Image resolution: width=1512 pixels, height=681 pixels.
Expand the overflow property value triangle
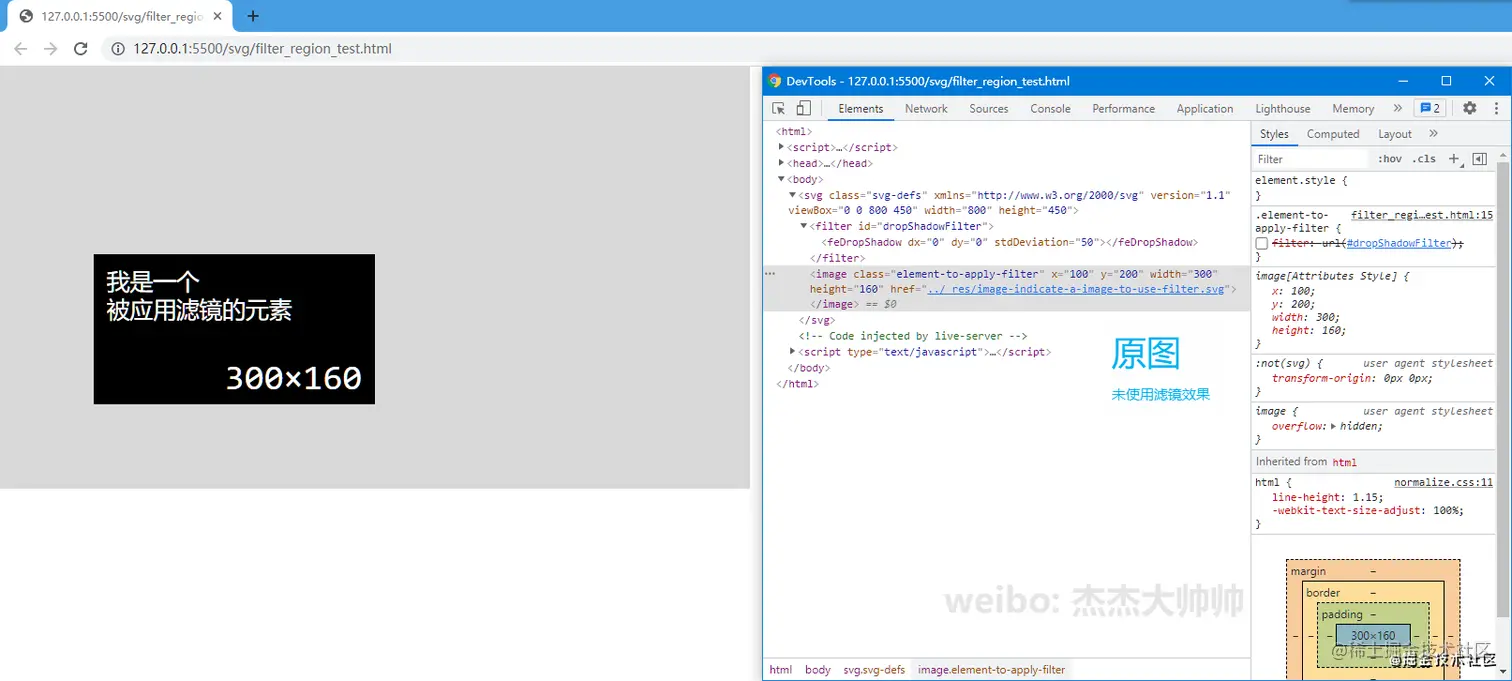(x=1334, y=426)
